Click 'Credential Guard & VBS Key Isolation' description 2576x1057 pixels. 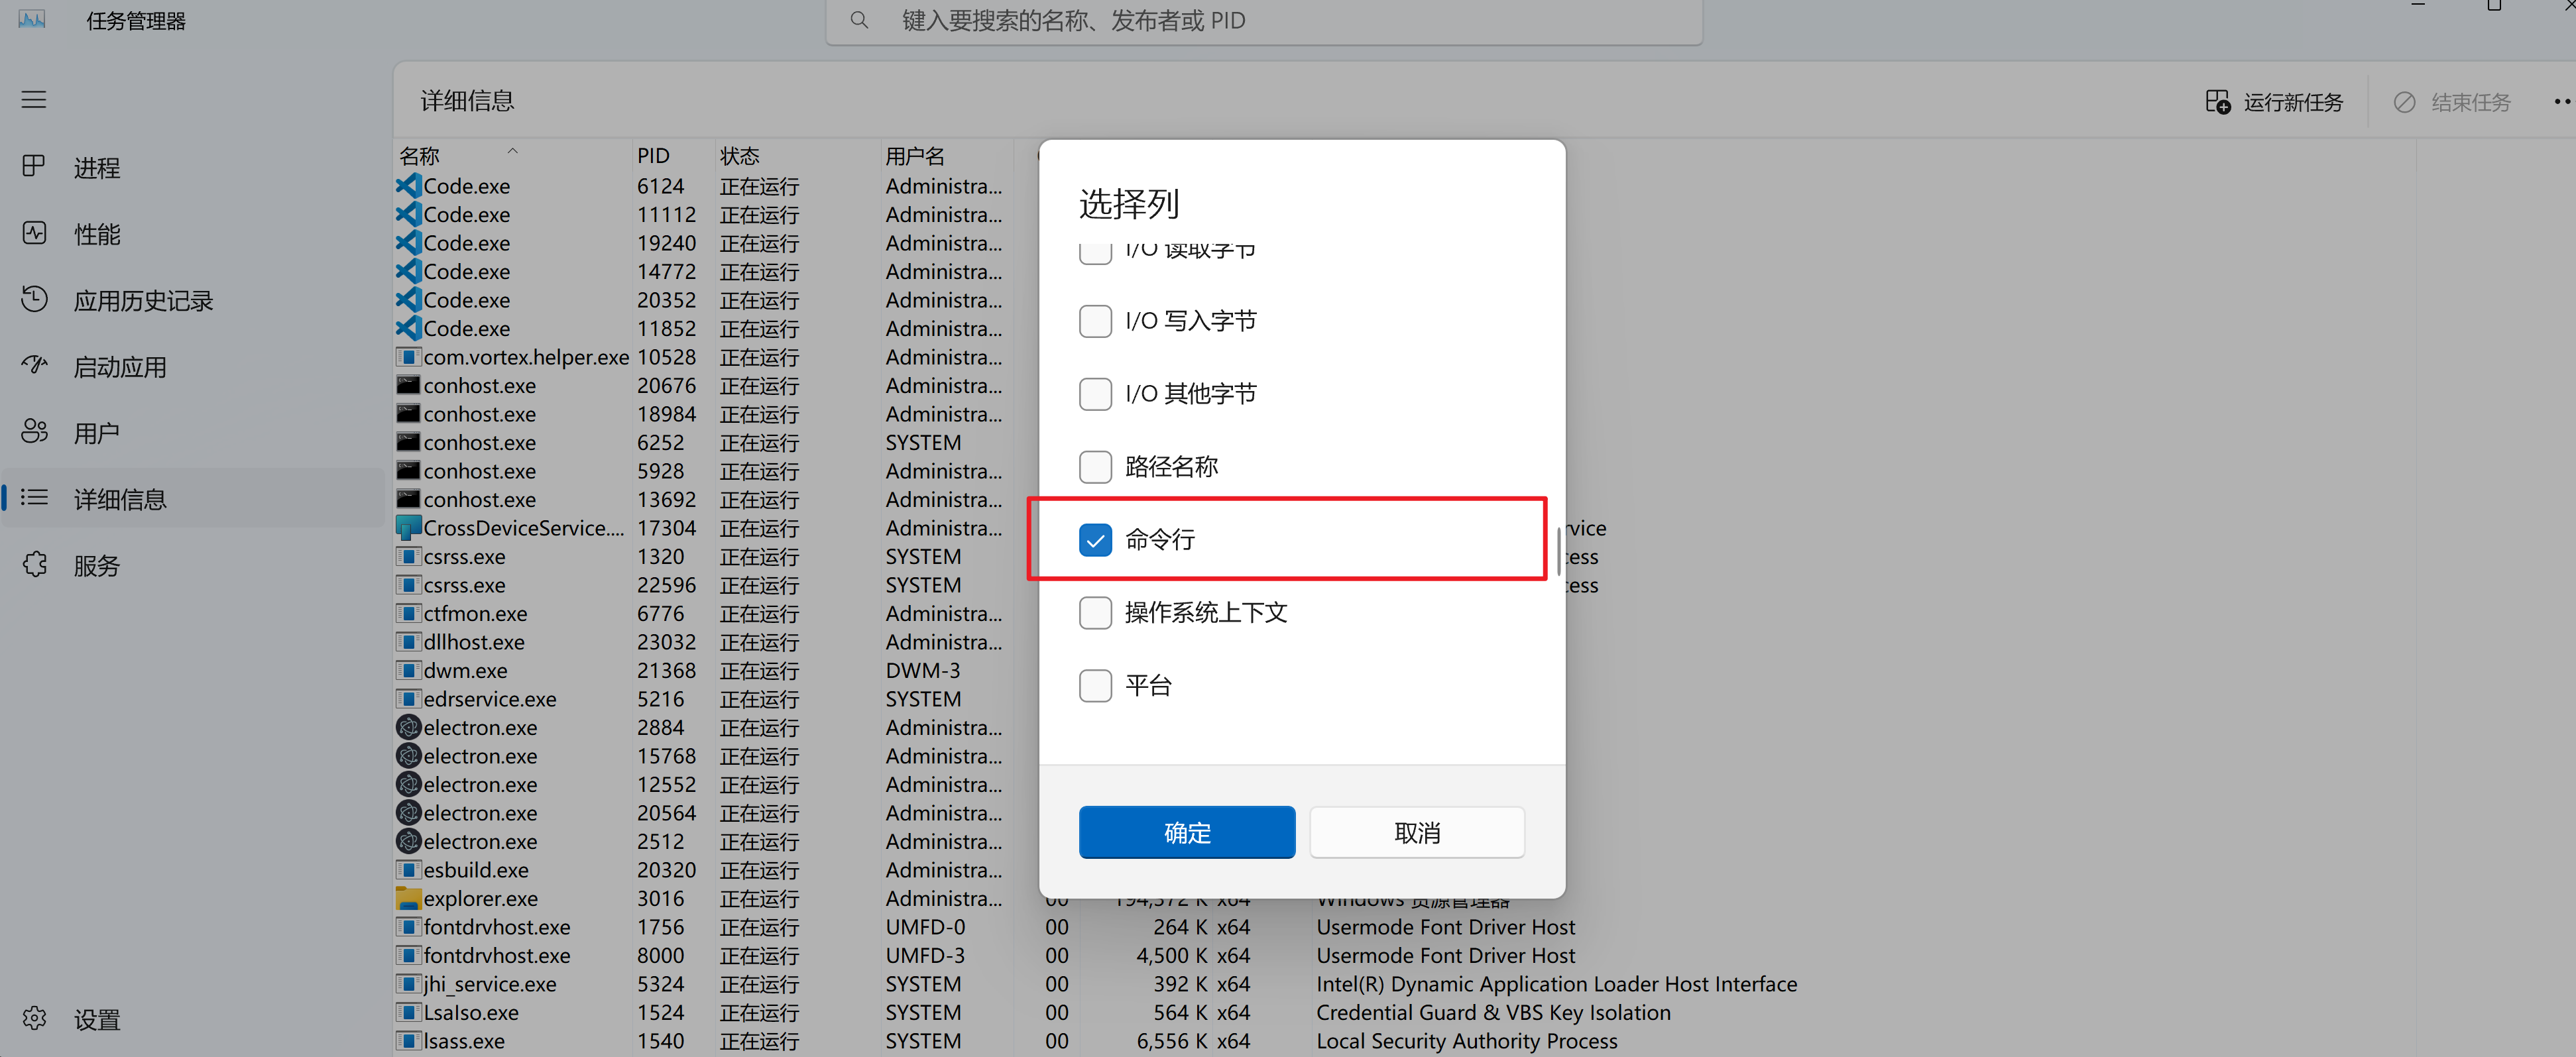1493,1012
